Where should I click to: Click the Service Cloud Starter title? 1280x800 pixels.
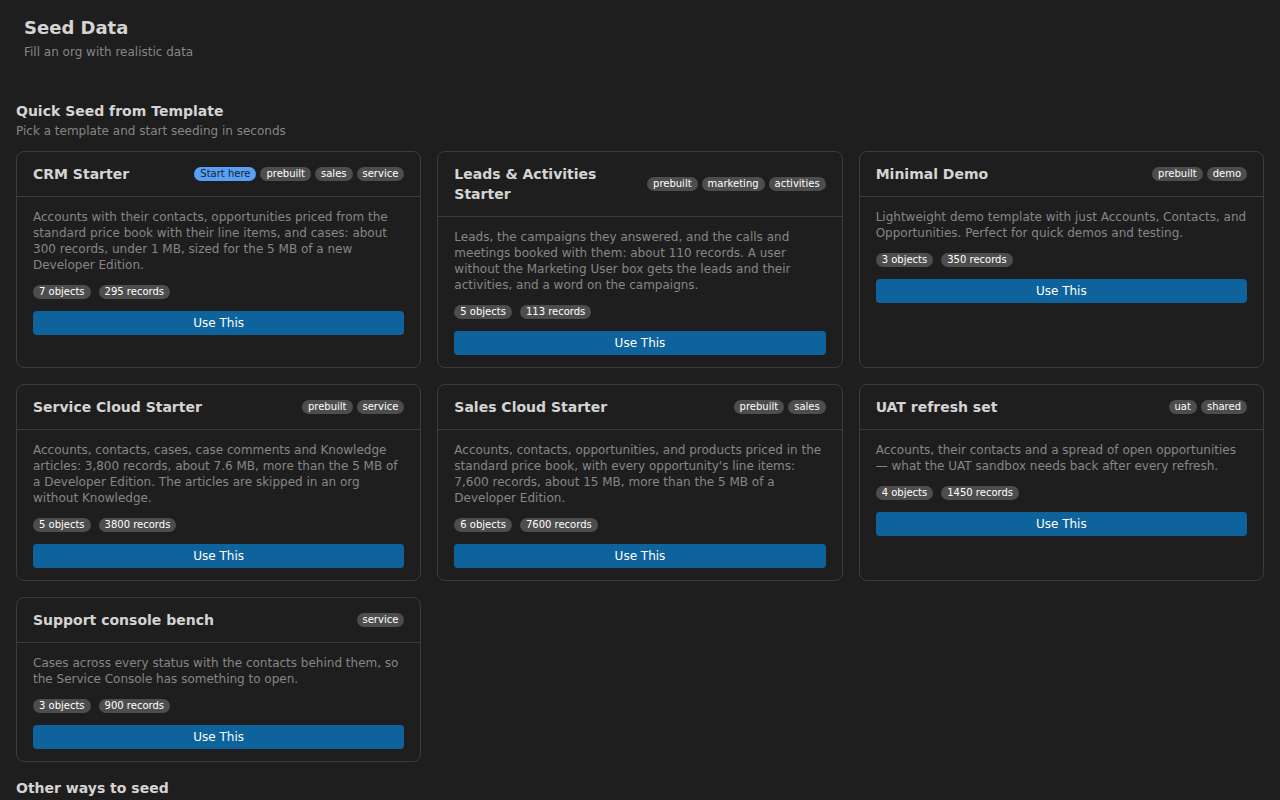(118, 407)
